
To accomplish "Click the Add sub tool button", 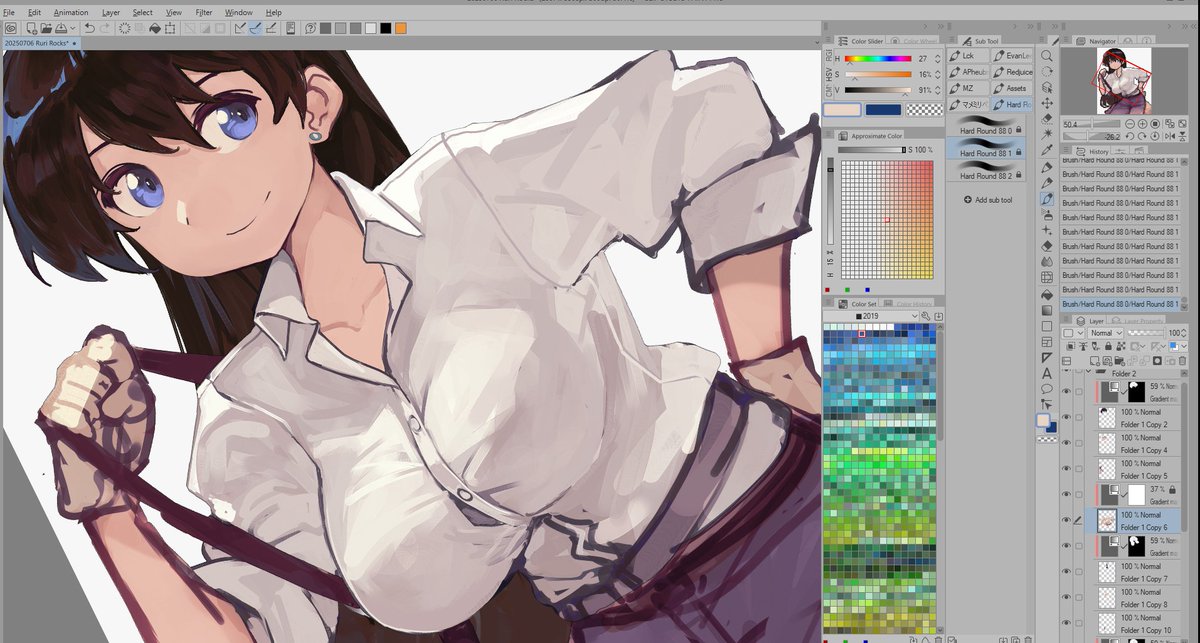I will point(988,200).
